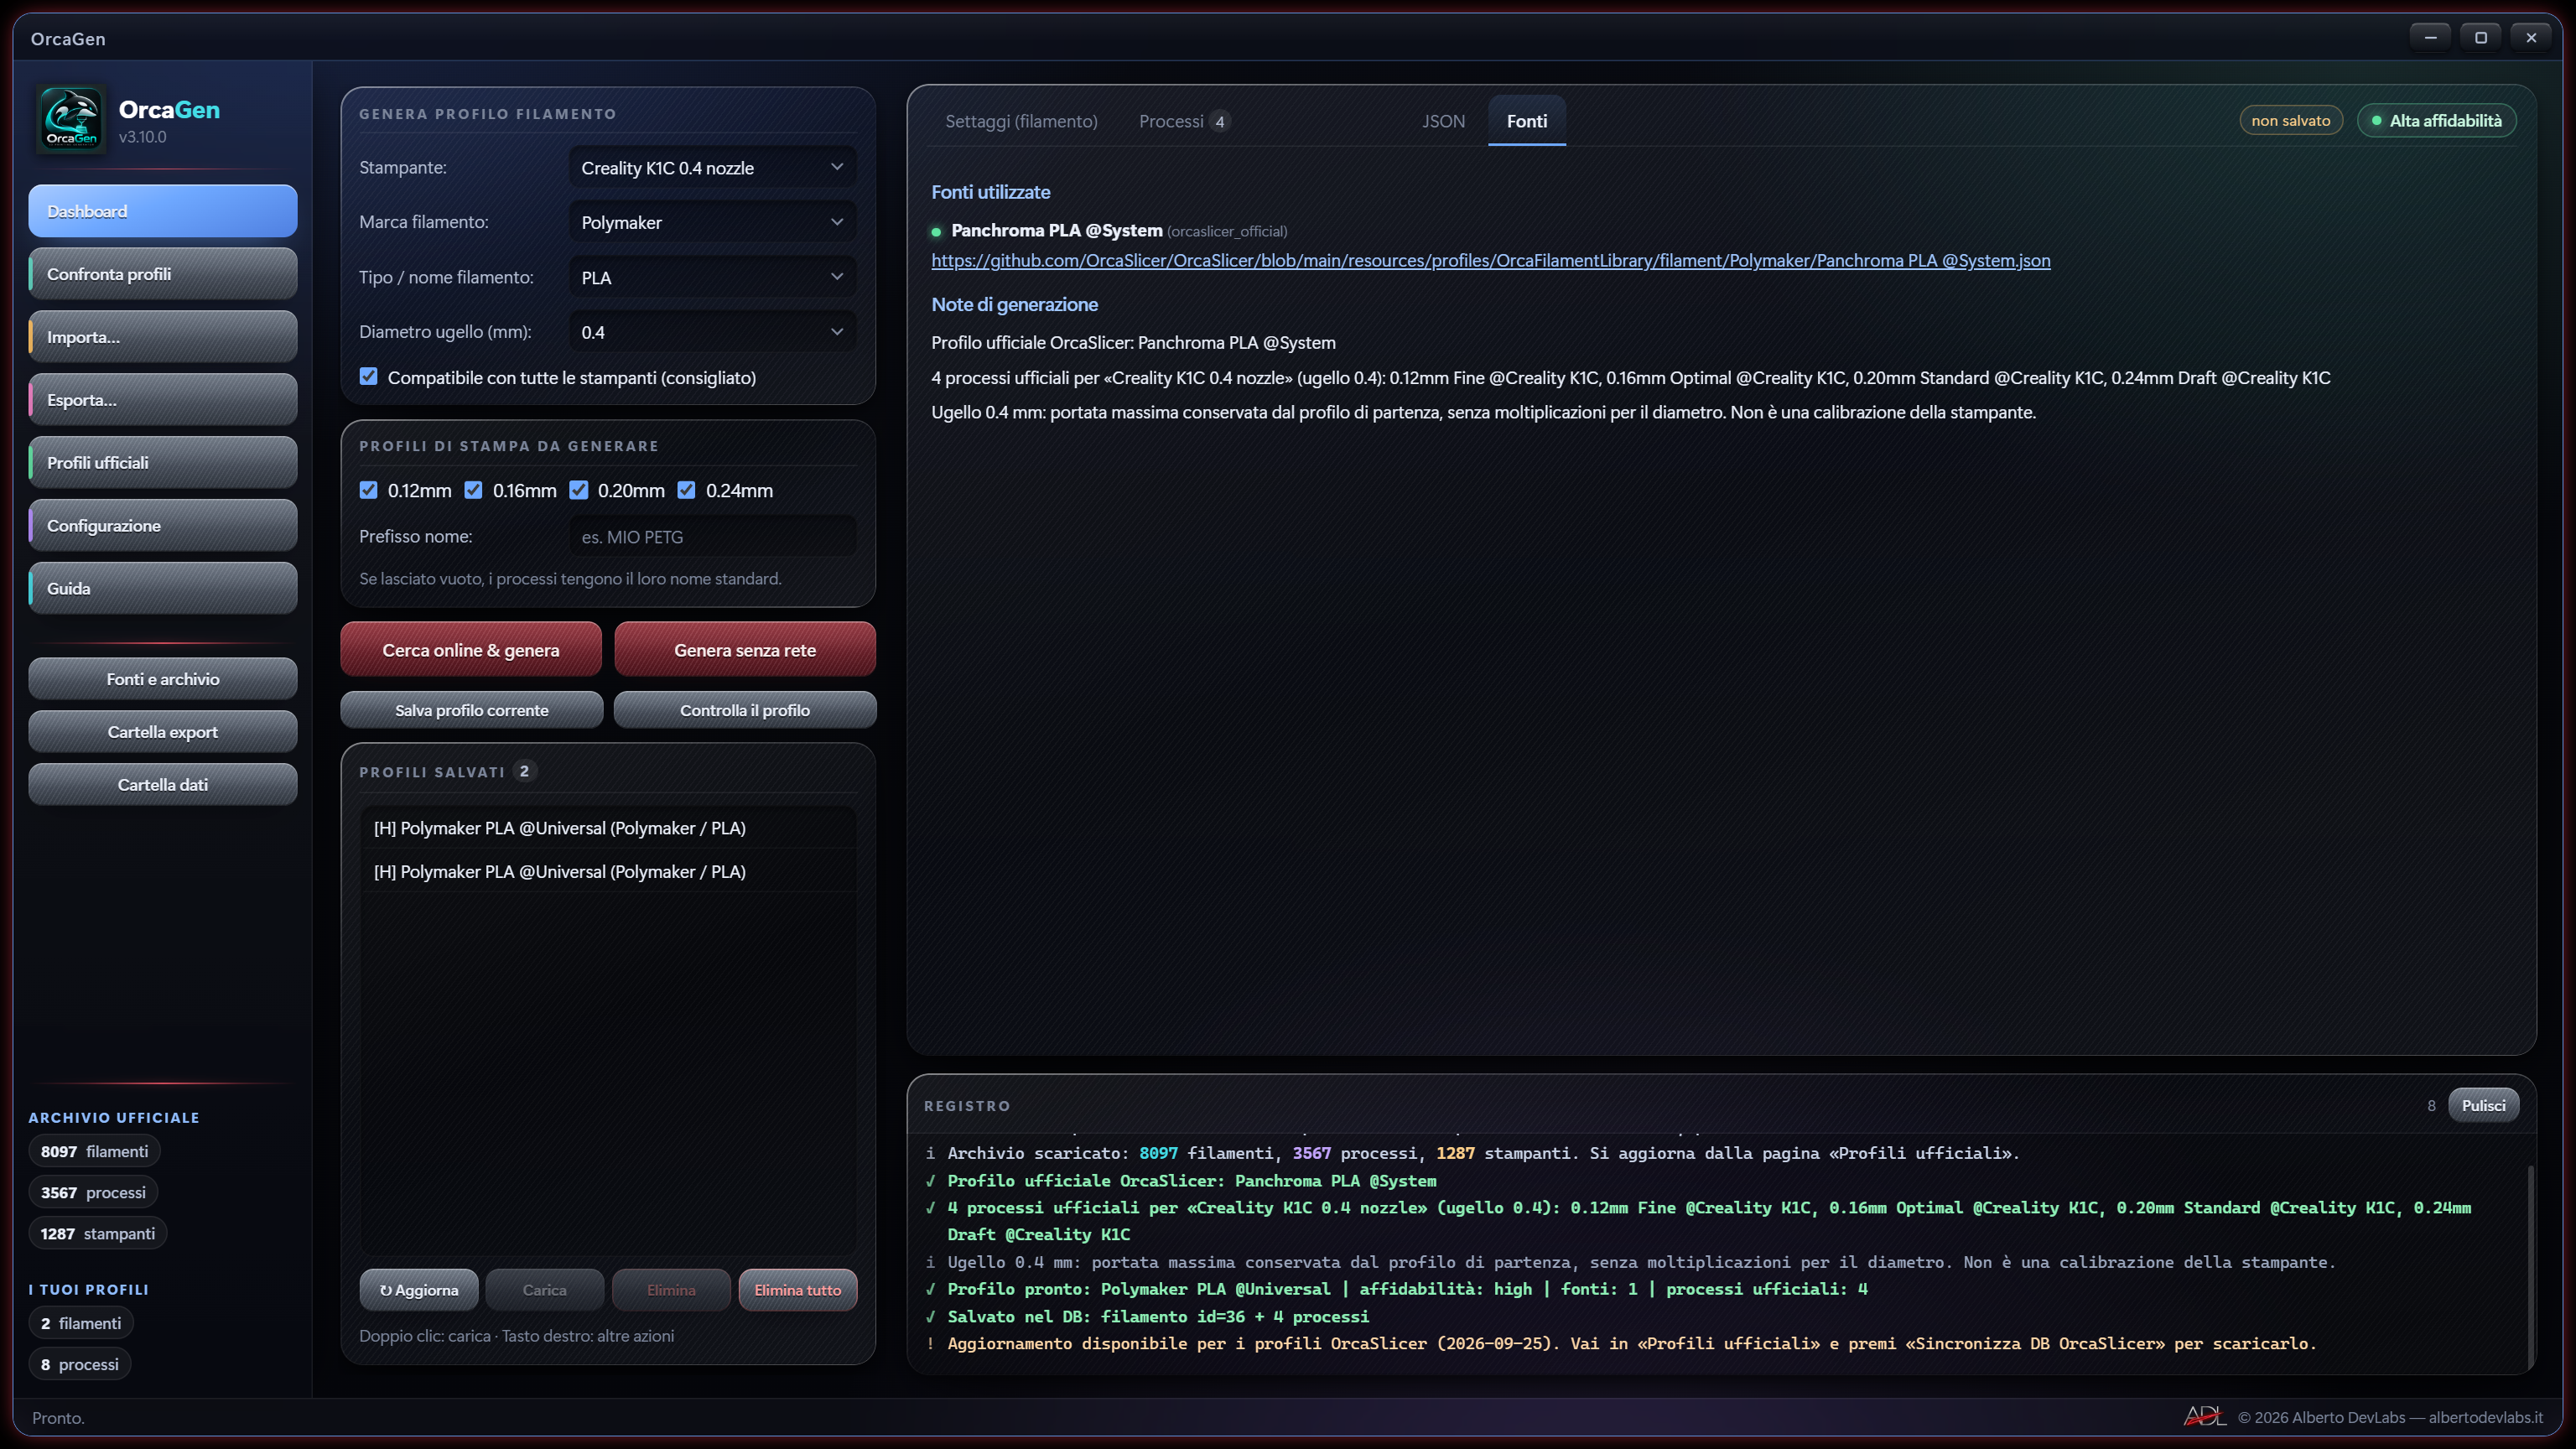Viewport: 2576px width, 1449px height.
Task: Select first saved Polymaker PLA @Universal profile
Action: click(608, 828)
